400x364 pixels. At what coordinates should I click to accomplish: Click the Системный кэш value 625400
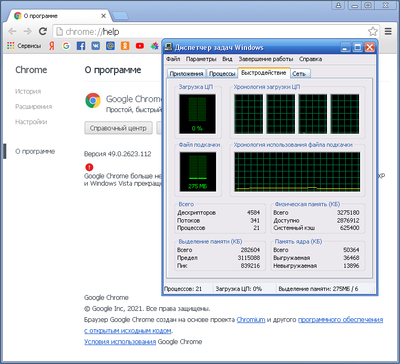point(350,228)
